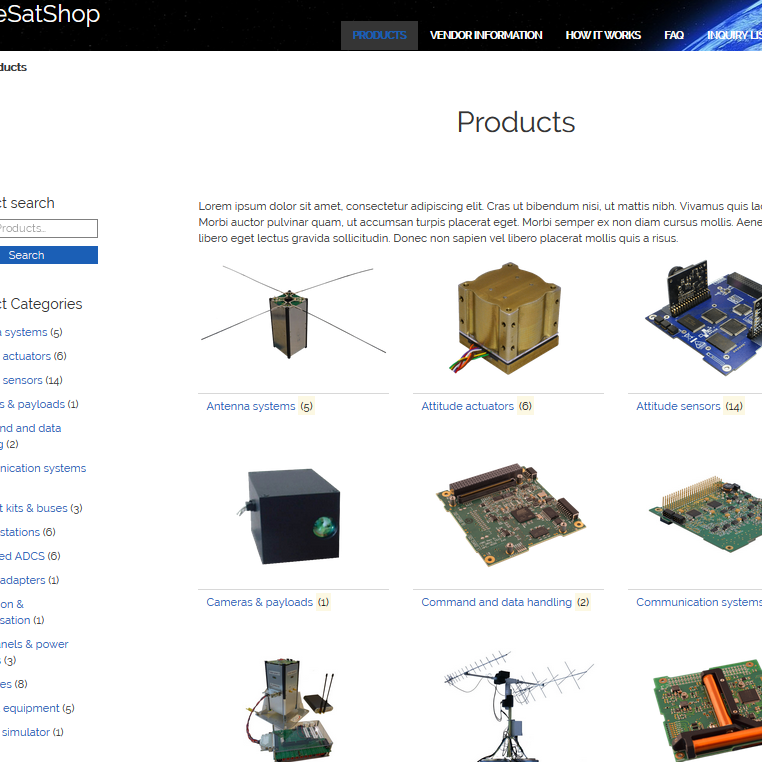Screen dimensions: 762x762
Task: Select sidebar category 'kits & buses (3)'
Action: (41, 508)
